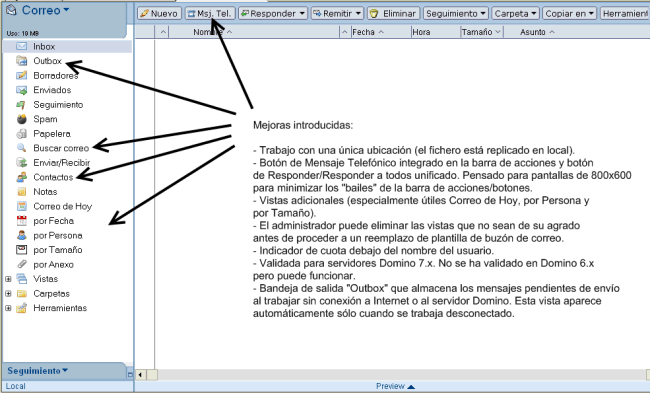The image size is (650, 393).
Task: Open Buscar correo magnifier icon
Action: [22, 148]
